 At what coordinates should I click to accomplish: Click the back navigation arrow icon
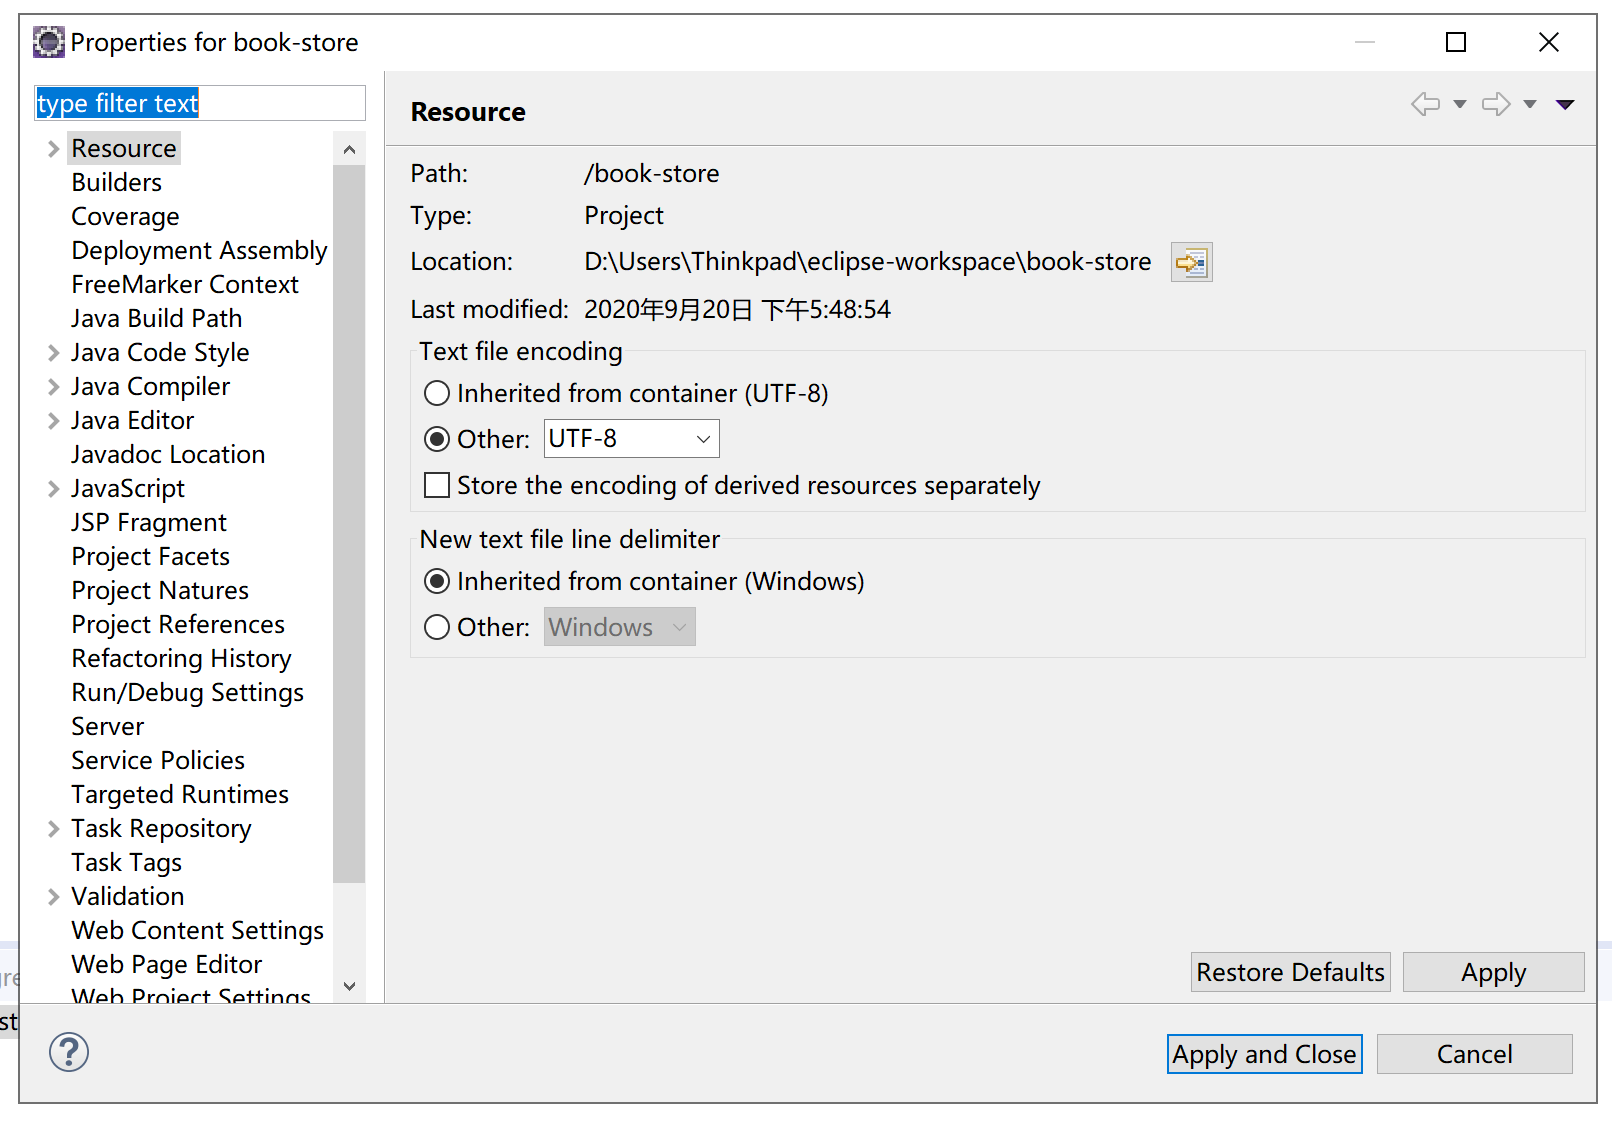coord(1425,104)
